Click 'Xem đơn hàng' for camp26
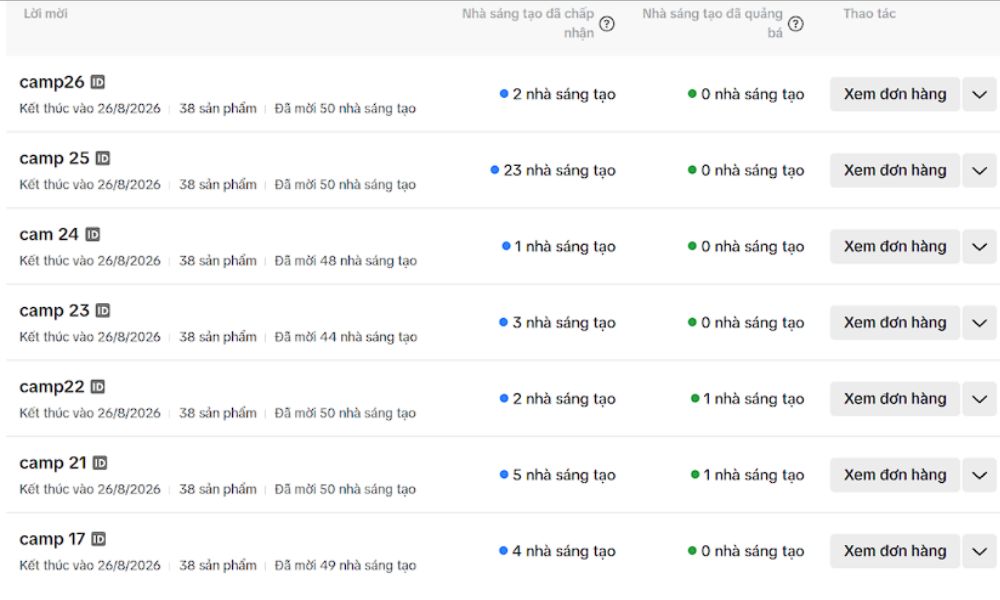Viewport: 1000px width, 600px height. [895, 94]
